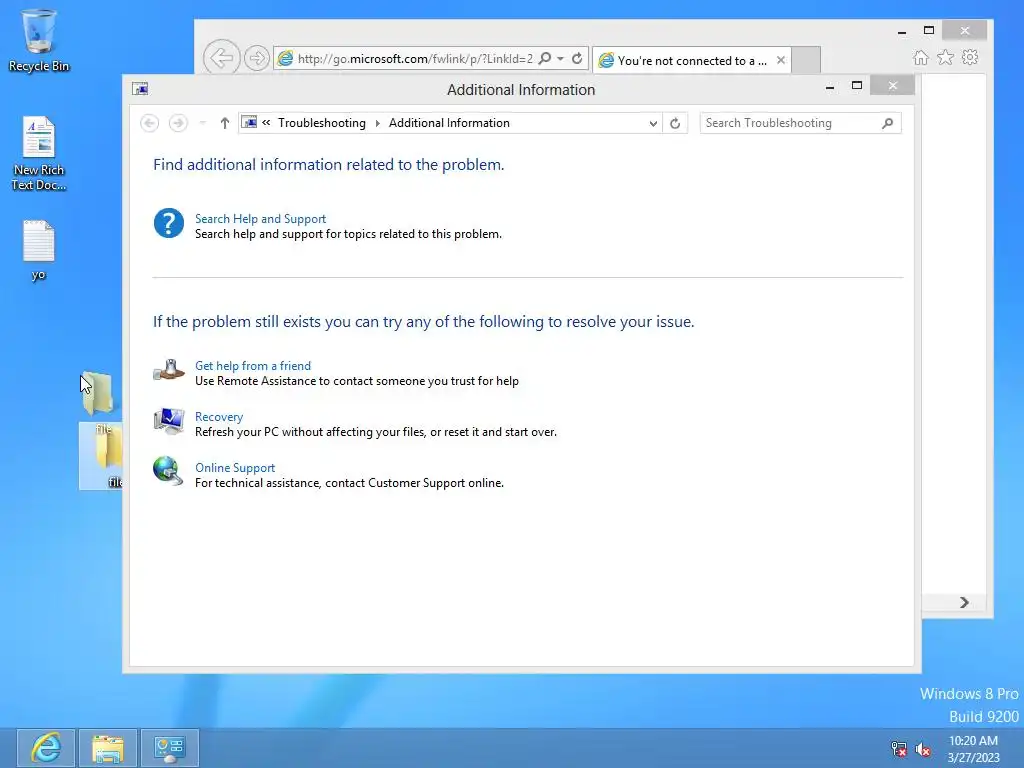Minimize the Additional Information window
Screen dimensions: 1024x768
pos(829,86)
